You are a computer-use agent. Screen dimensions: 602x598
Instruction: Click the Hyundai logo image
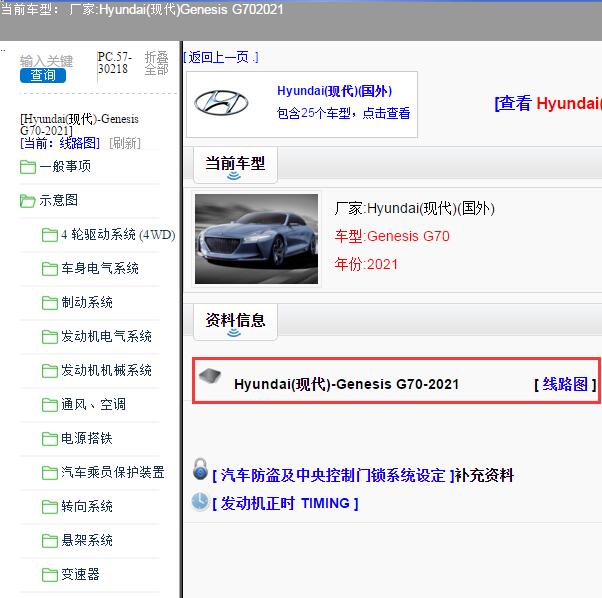(221, 102)
